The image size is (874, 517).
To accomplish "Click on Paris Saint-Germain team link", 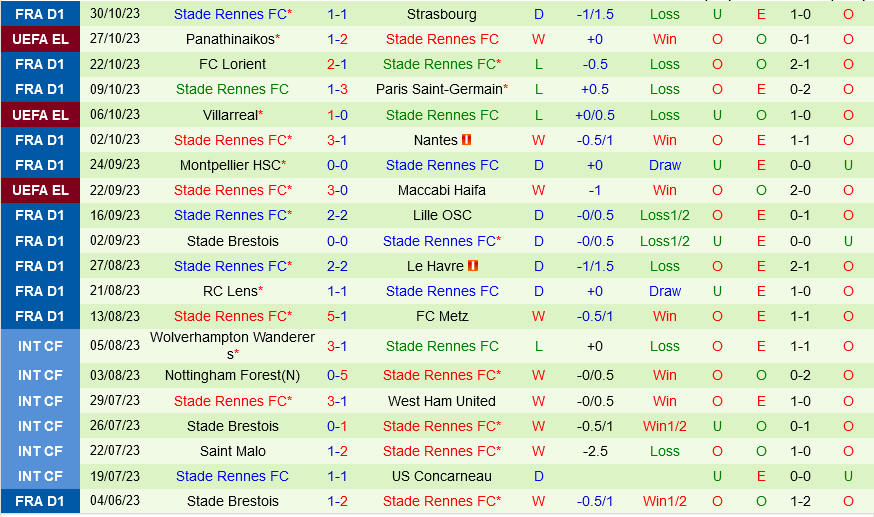I will pyautogui.click(x=440, y=89).
